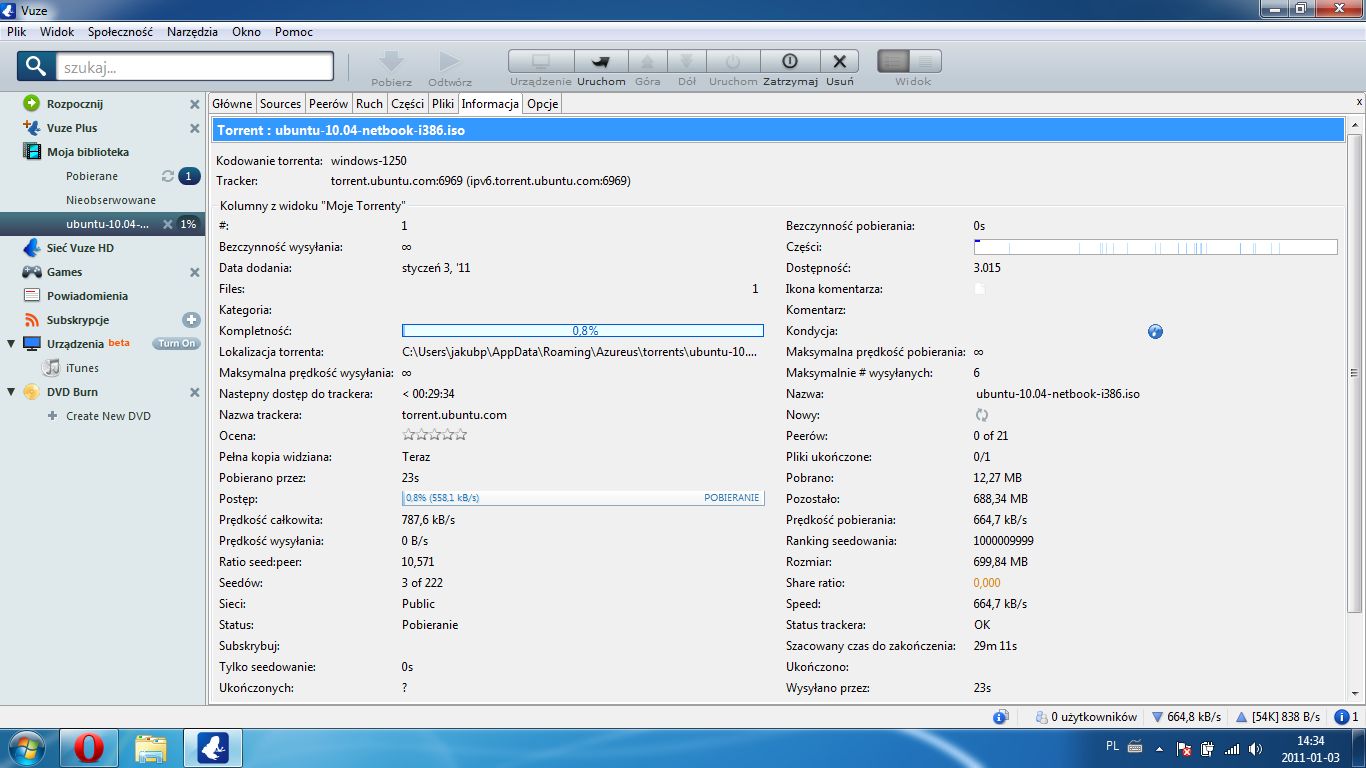1366x768 pixels.
Task: Switch to the Peerów tab
Action: tap(328, 104)
